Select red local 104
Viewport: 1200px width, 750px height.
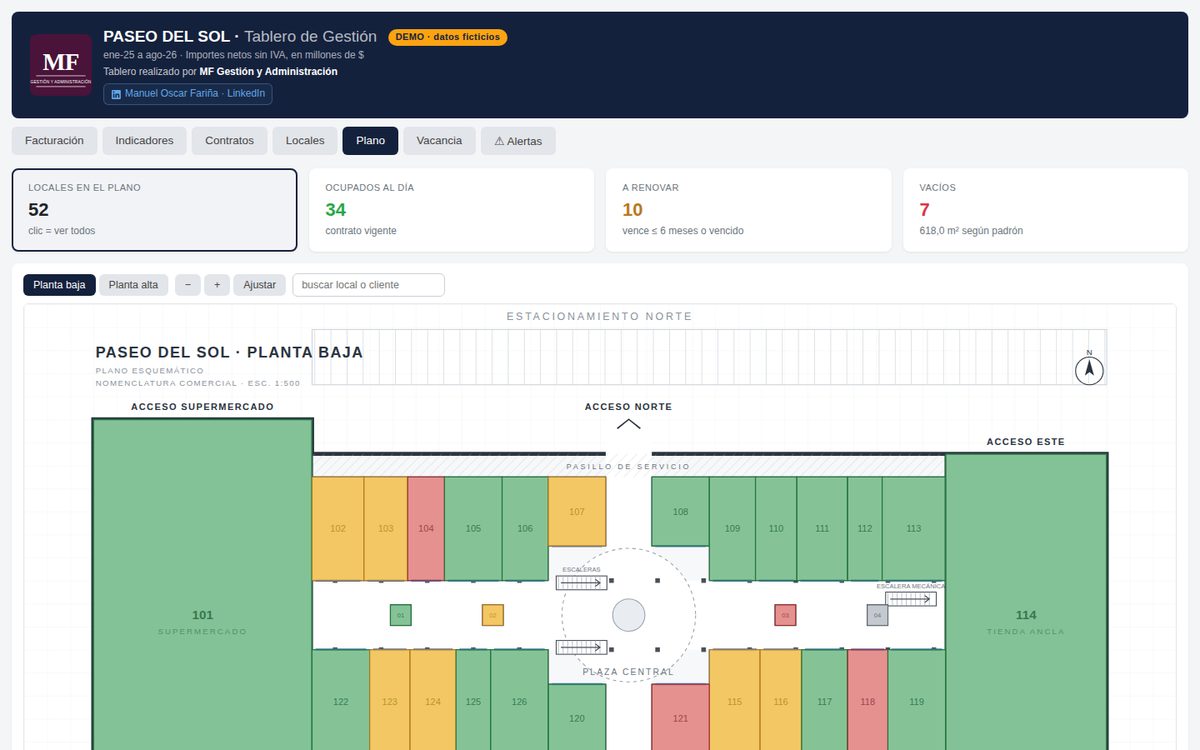[x=426, y=528]
